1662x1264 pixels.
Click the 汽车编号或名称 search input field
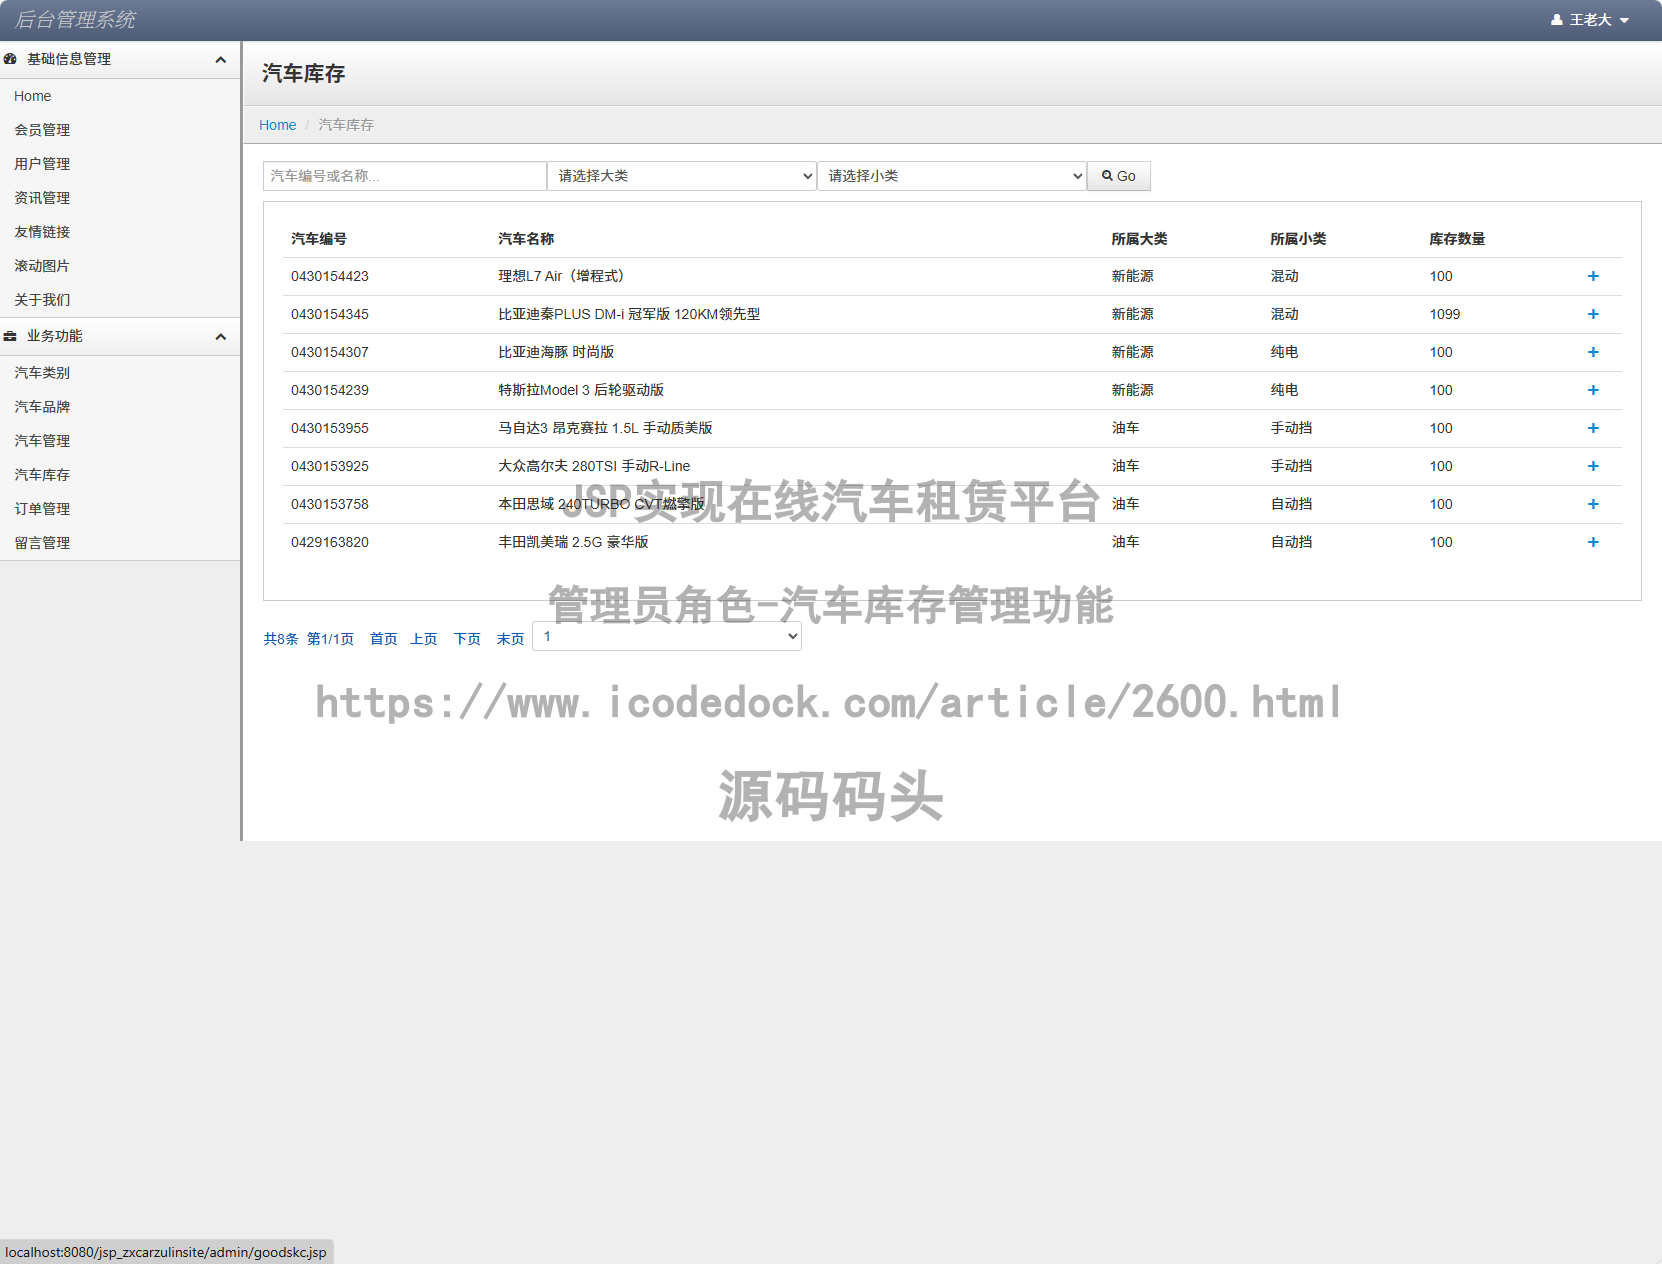[404, 175]
